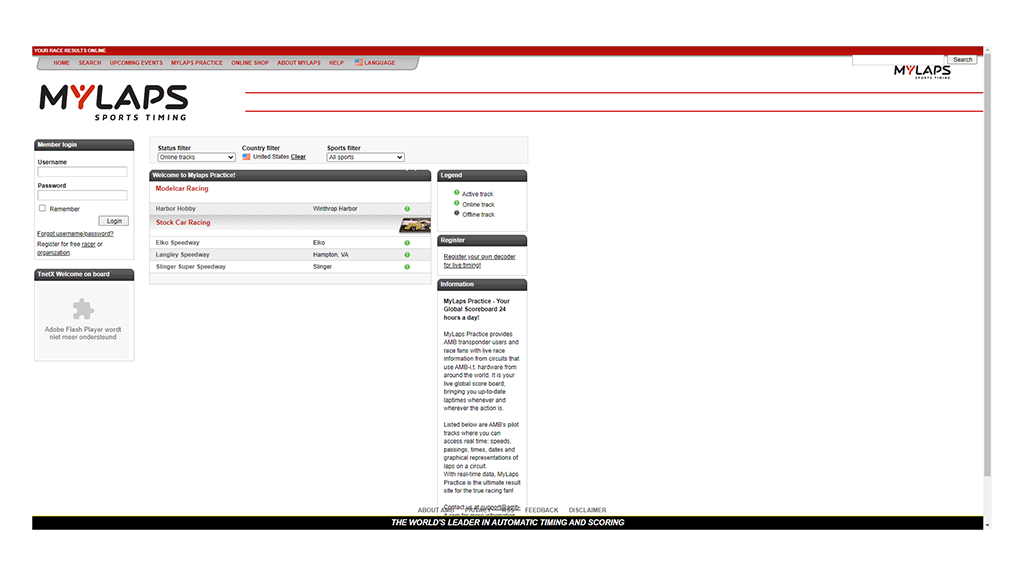Screen dimensions: 1024x576
Task: Click the Forgot username/password link
Action: pos(75,234)
